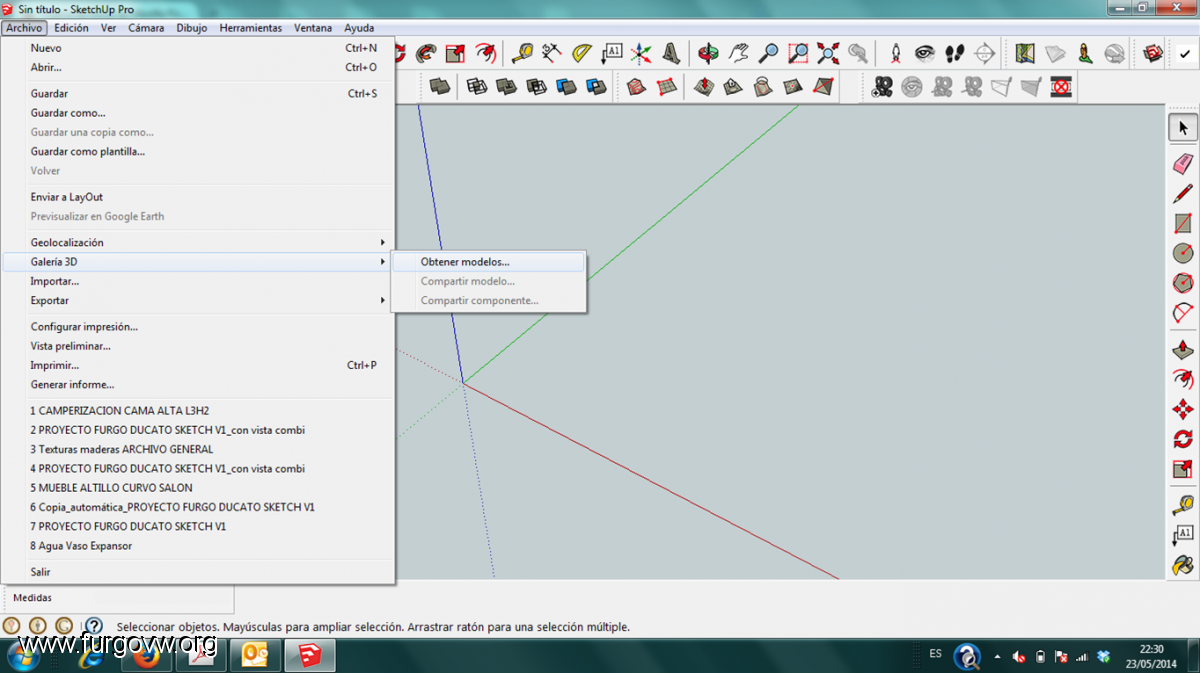The image size is (1200, 673).
Task: Click the Extension Warehouse icon
Action: click(x=1153, y=52)
